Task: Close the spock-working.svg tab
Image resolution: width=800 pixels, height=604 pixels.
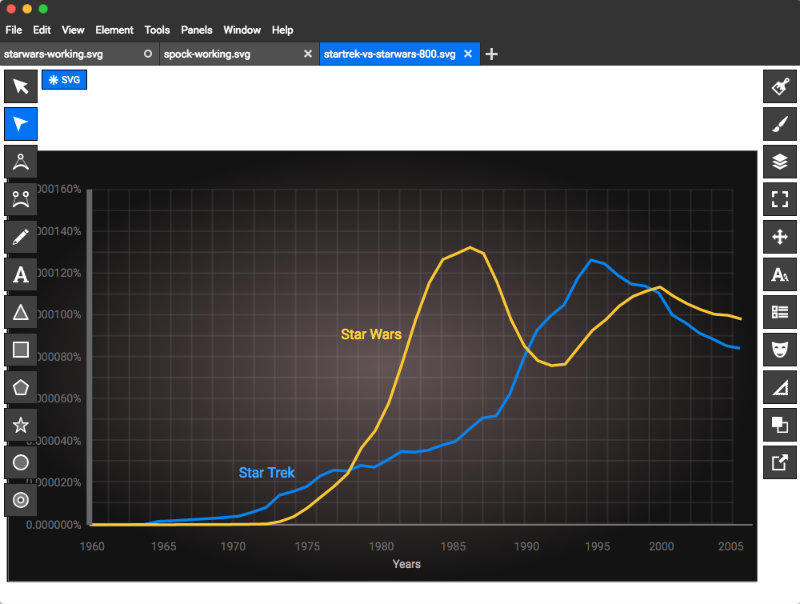Action: click(x=308, y=54)
